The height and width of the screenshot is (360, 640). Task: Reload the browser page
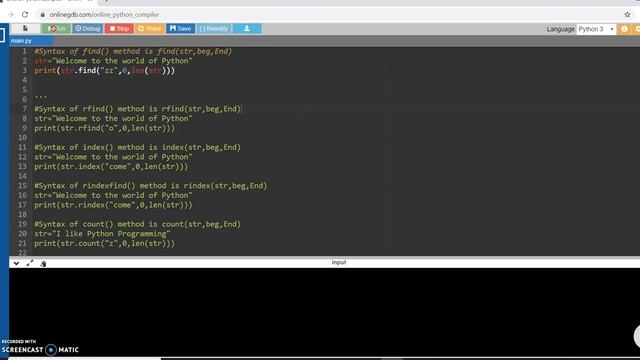click(x=25, y=15)
